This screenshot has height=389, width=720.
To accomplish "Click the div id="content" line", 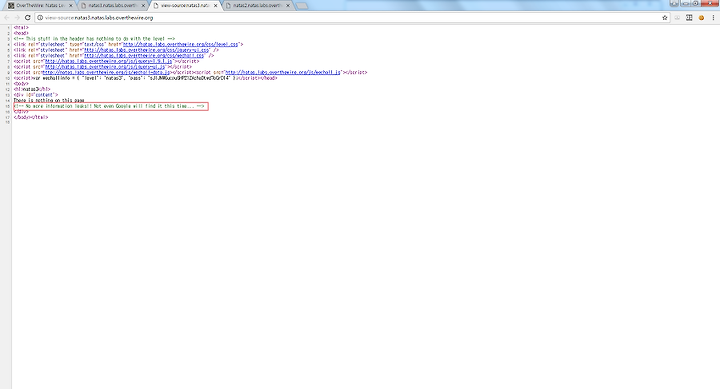I will (x=36, y=95).
